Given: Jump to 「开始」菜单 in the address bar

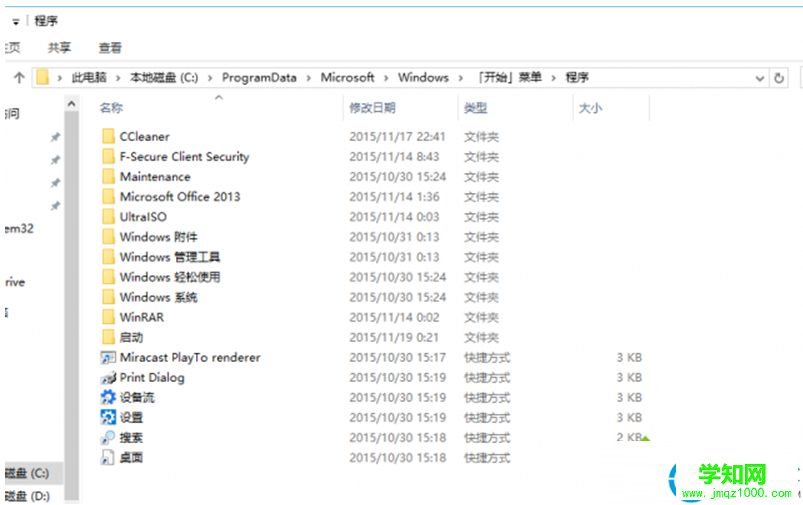Looking at the screenshot, I should click(508, 77).
